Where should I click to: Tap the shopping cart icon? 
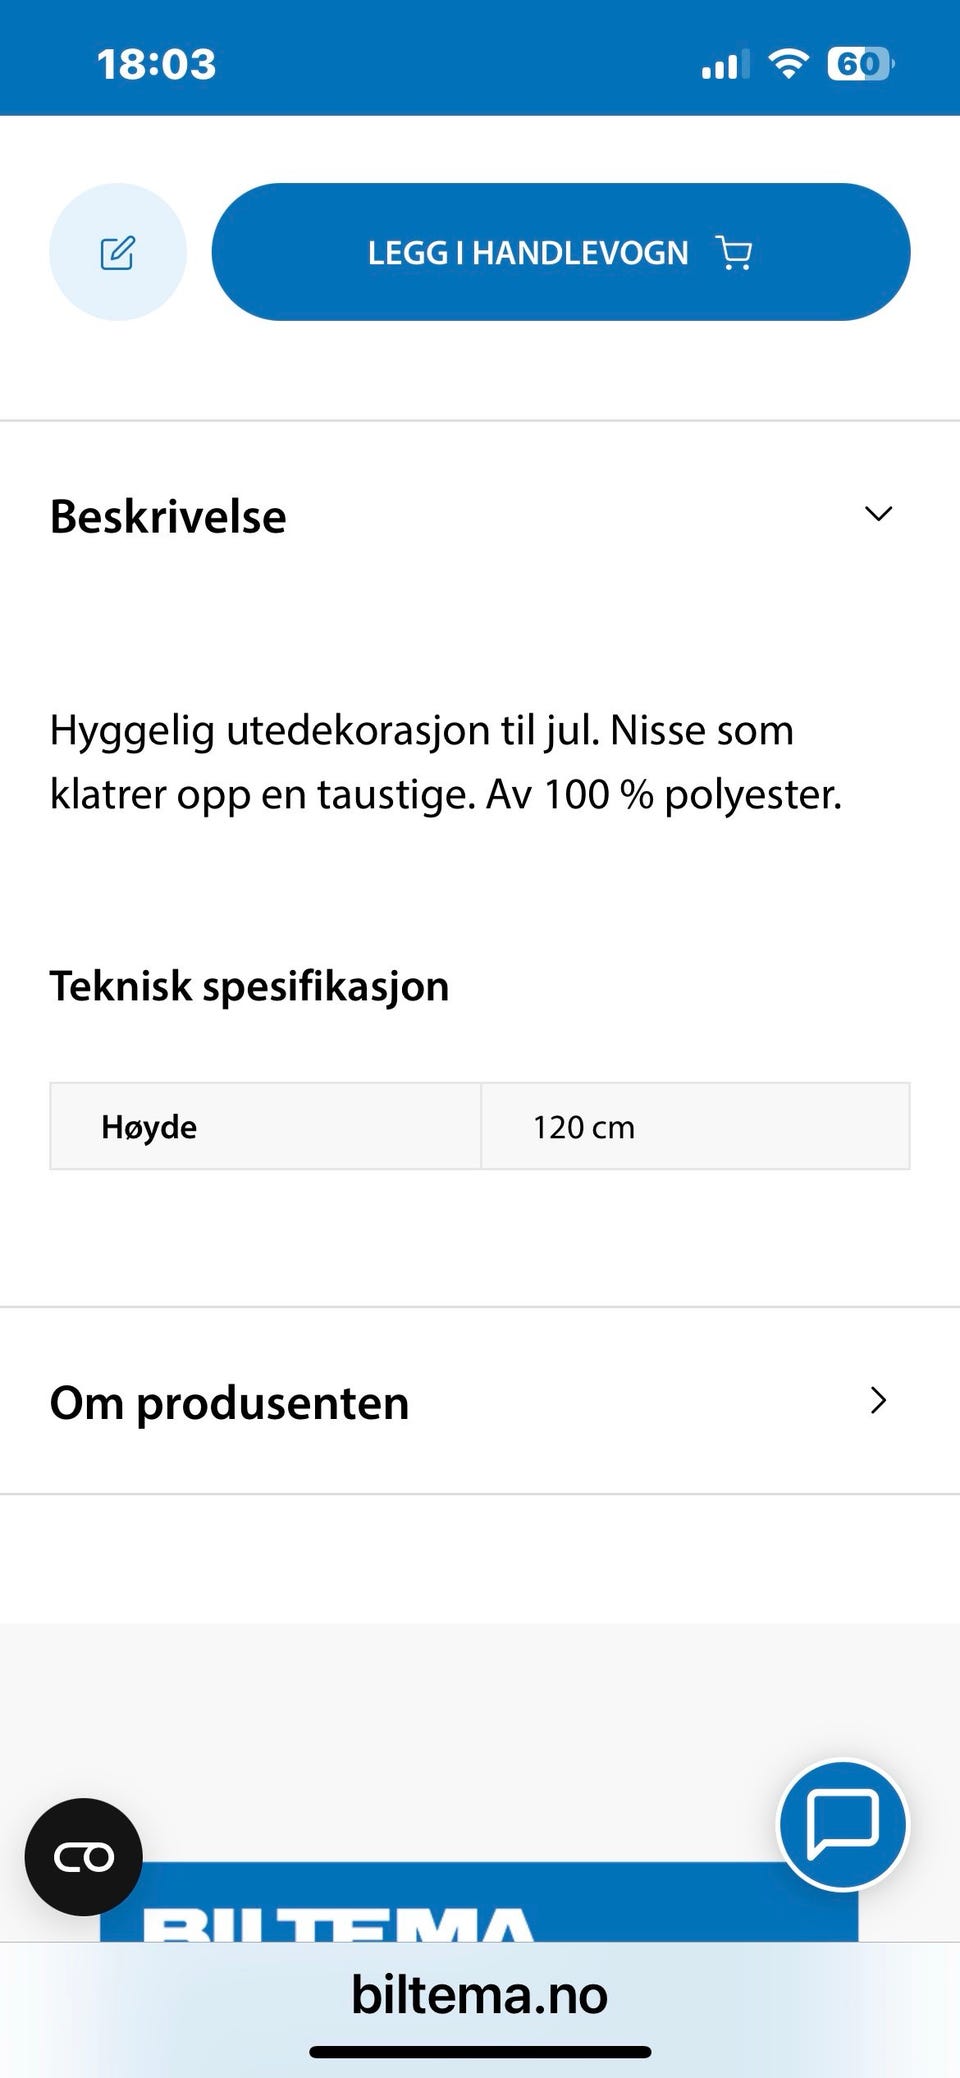click(735, 253)
